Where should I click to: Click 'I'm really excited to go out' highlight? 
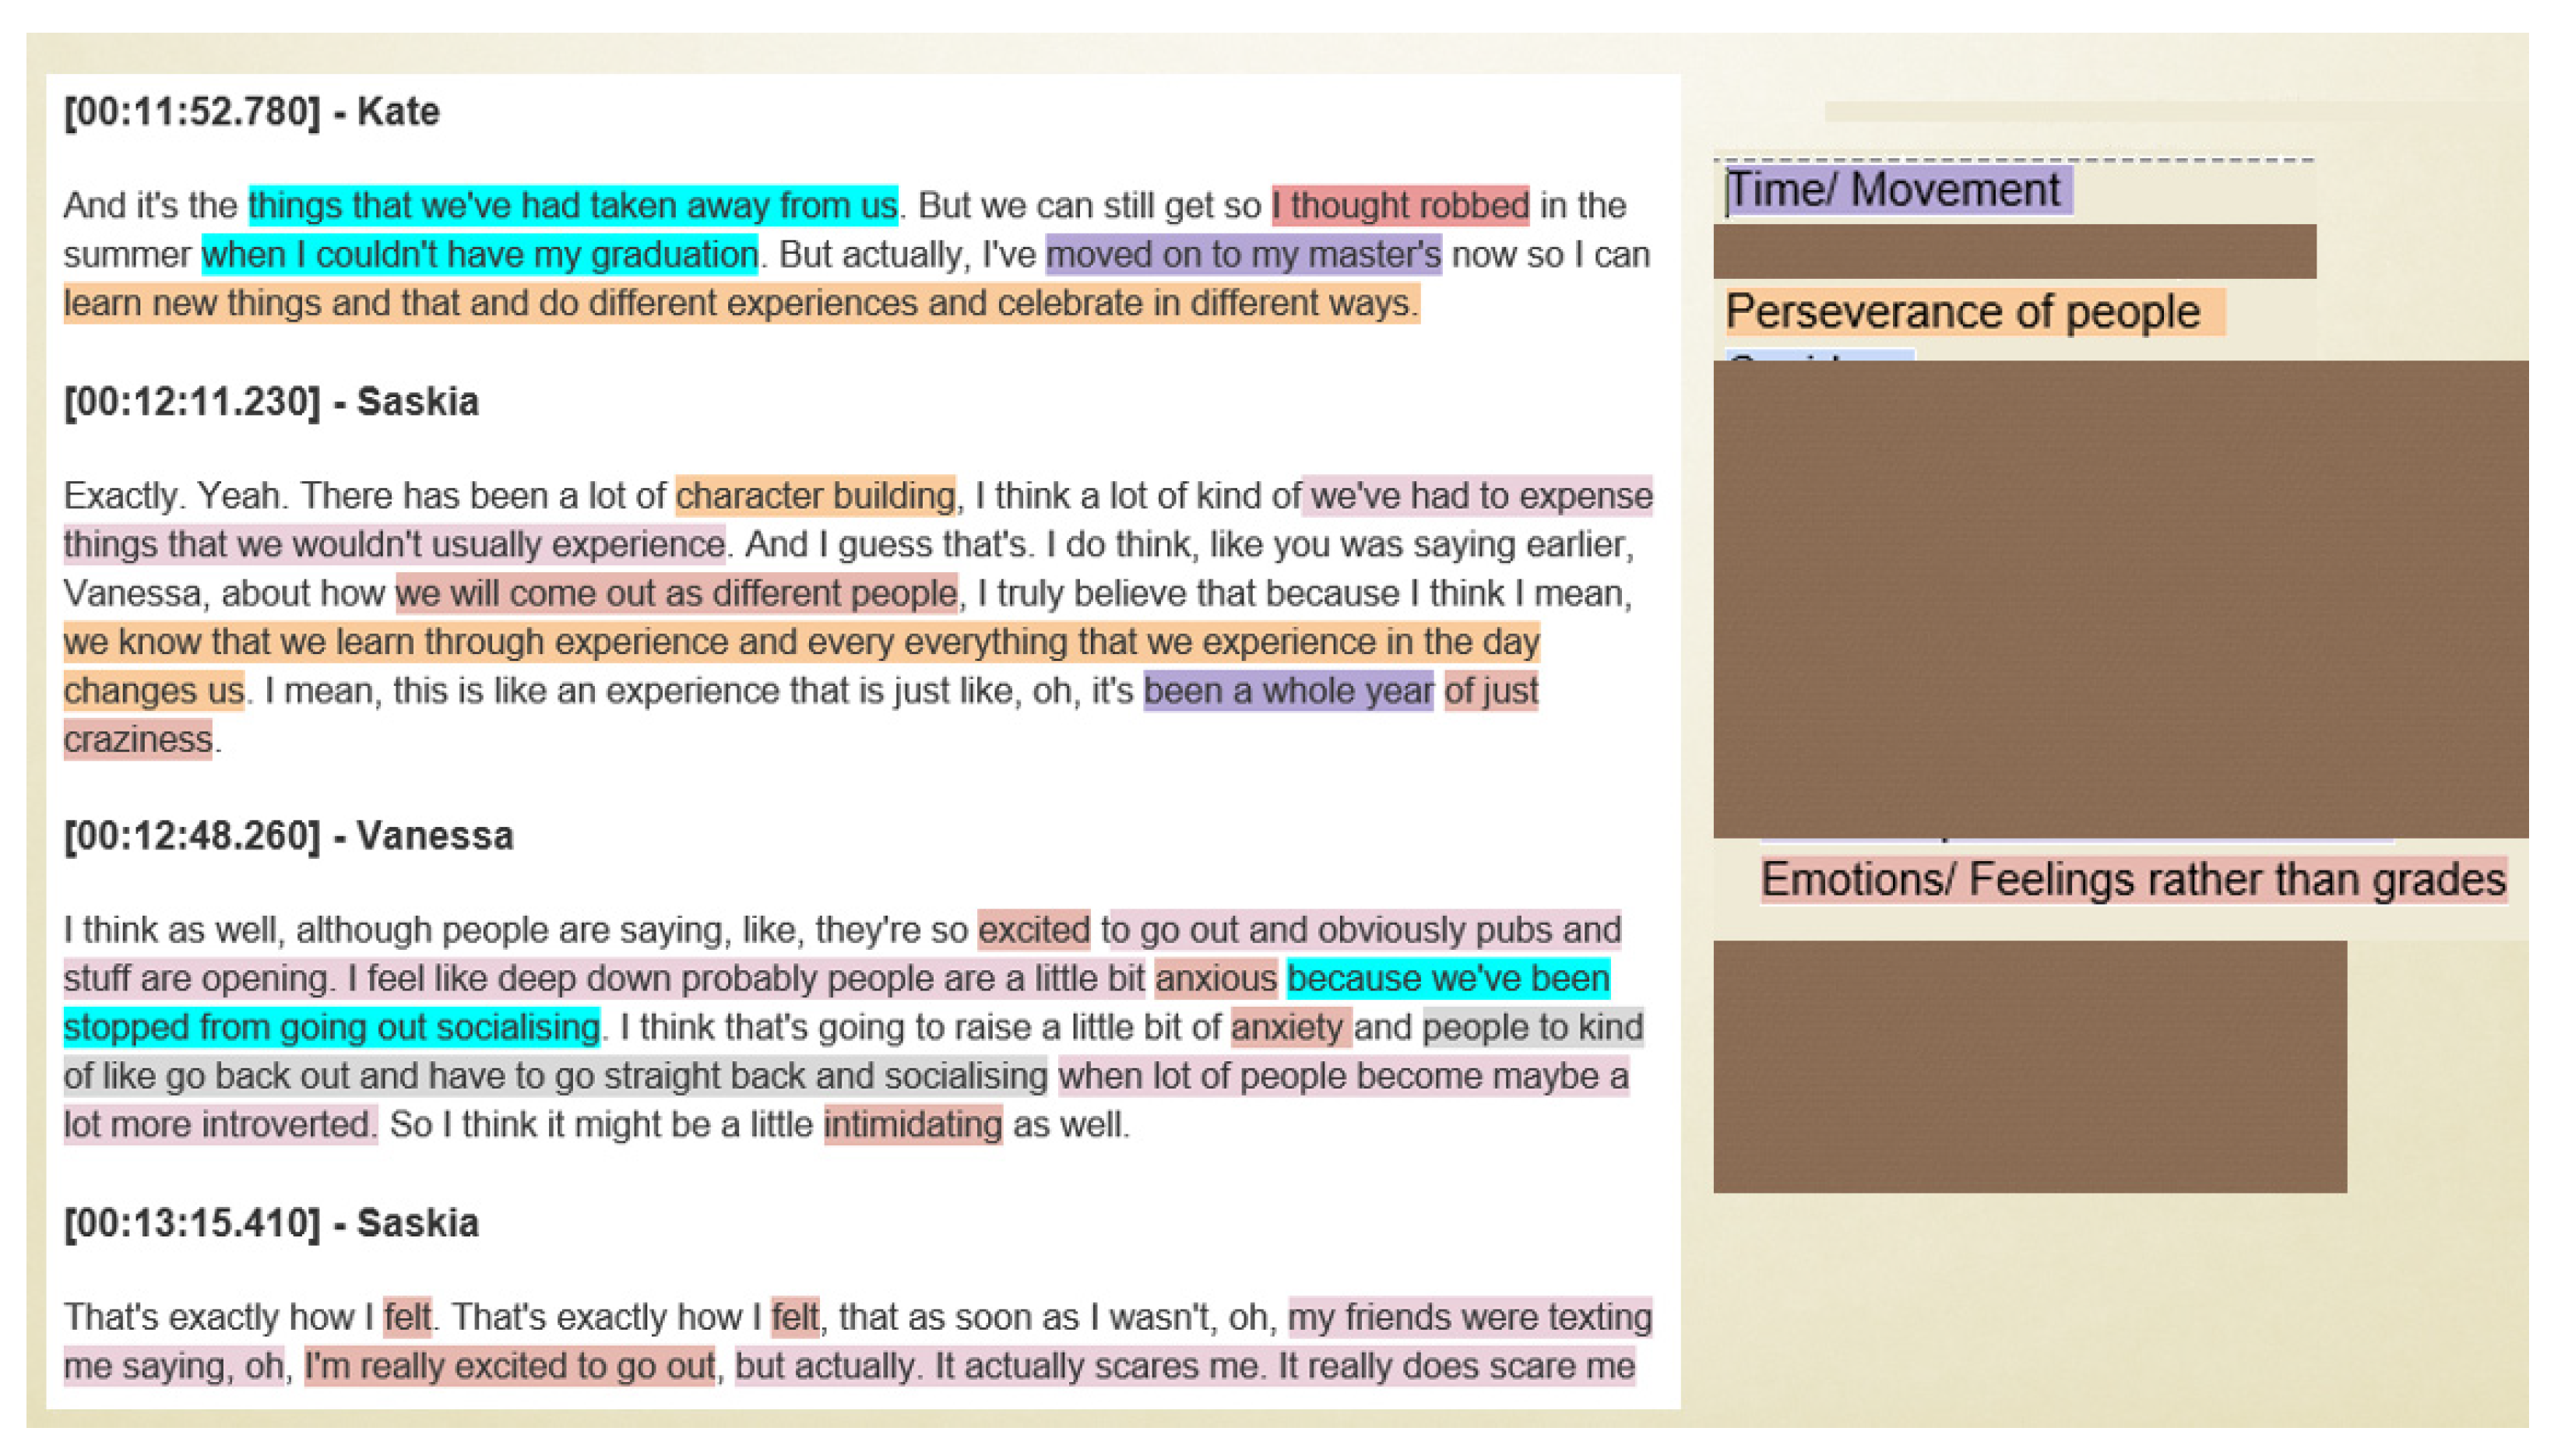point(509,1365)
